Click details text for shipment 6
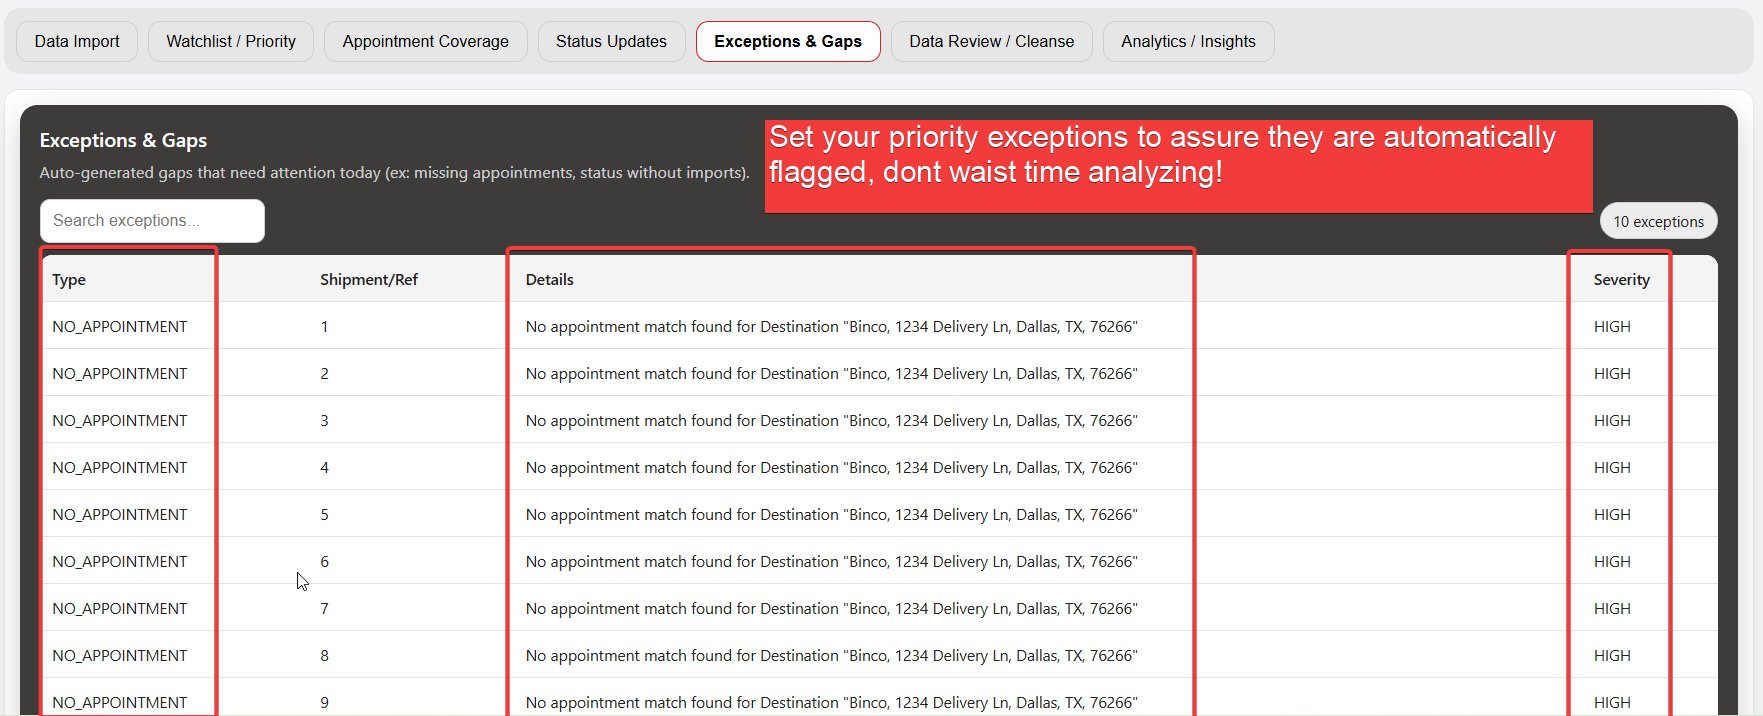Image resolution: width=1763 pixels, height=716 pixels. (832, 561)
